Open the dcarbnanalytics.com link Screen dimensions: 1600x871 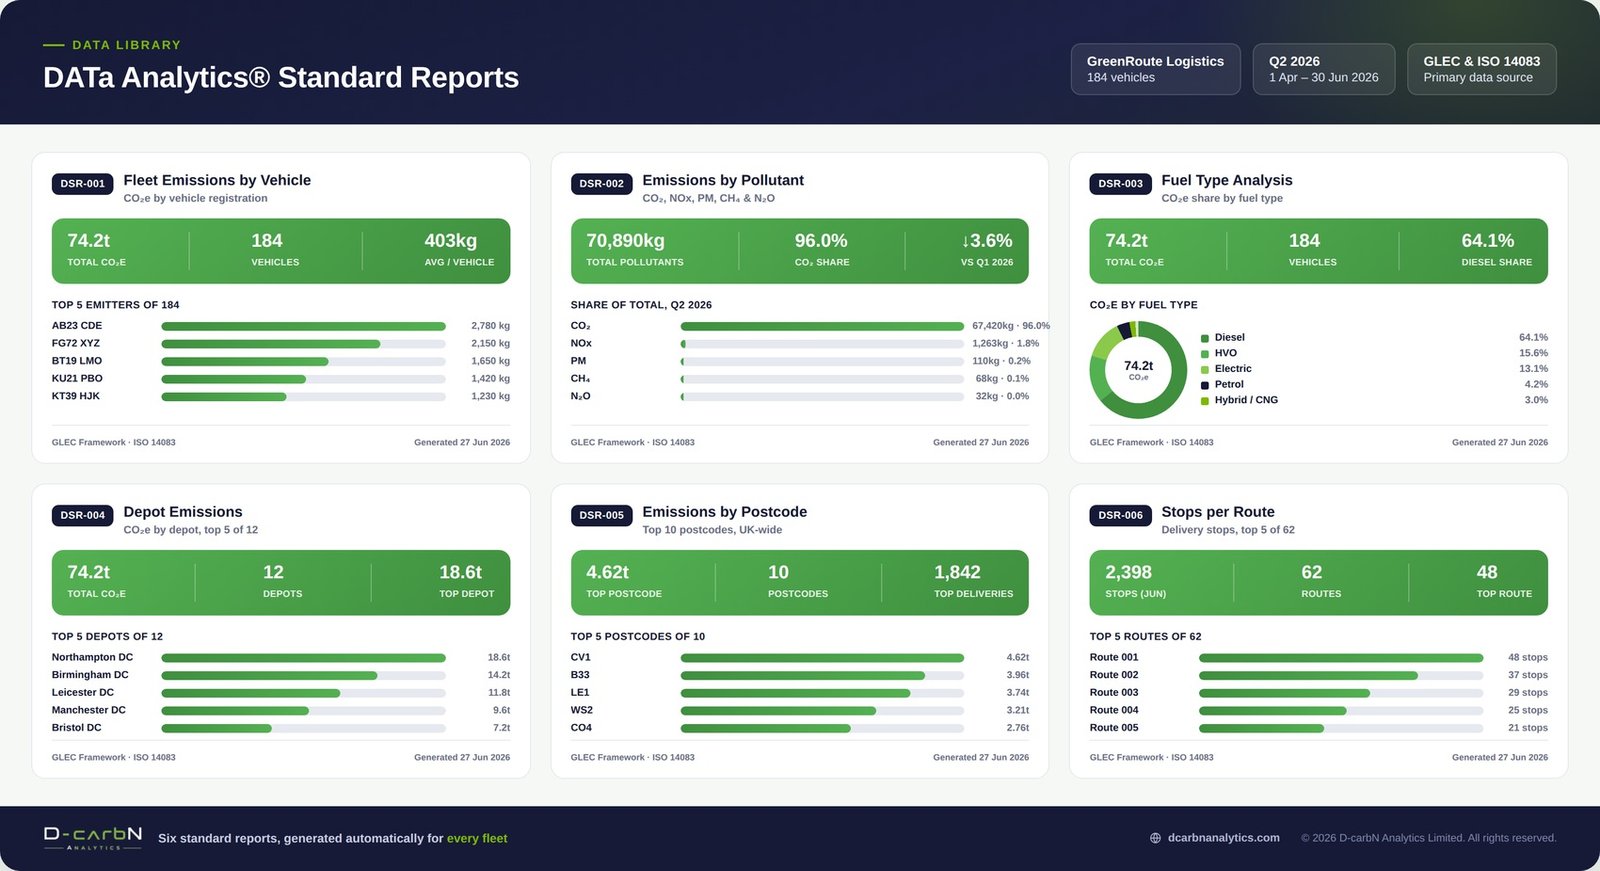[1223, 838]
